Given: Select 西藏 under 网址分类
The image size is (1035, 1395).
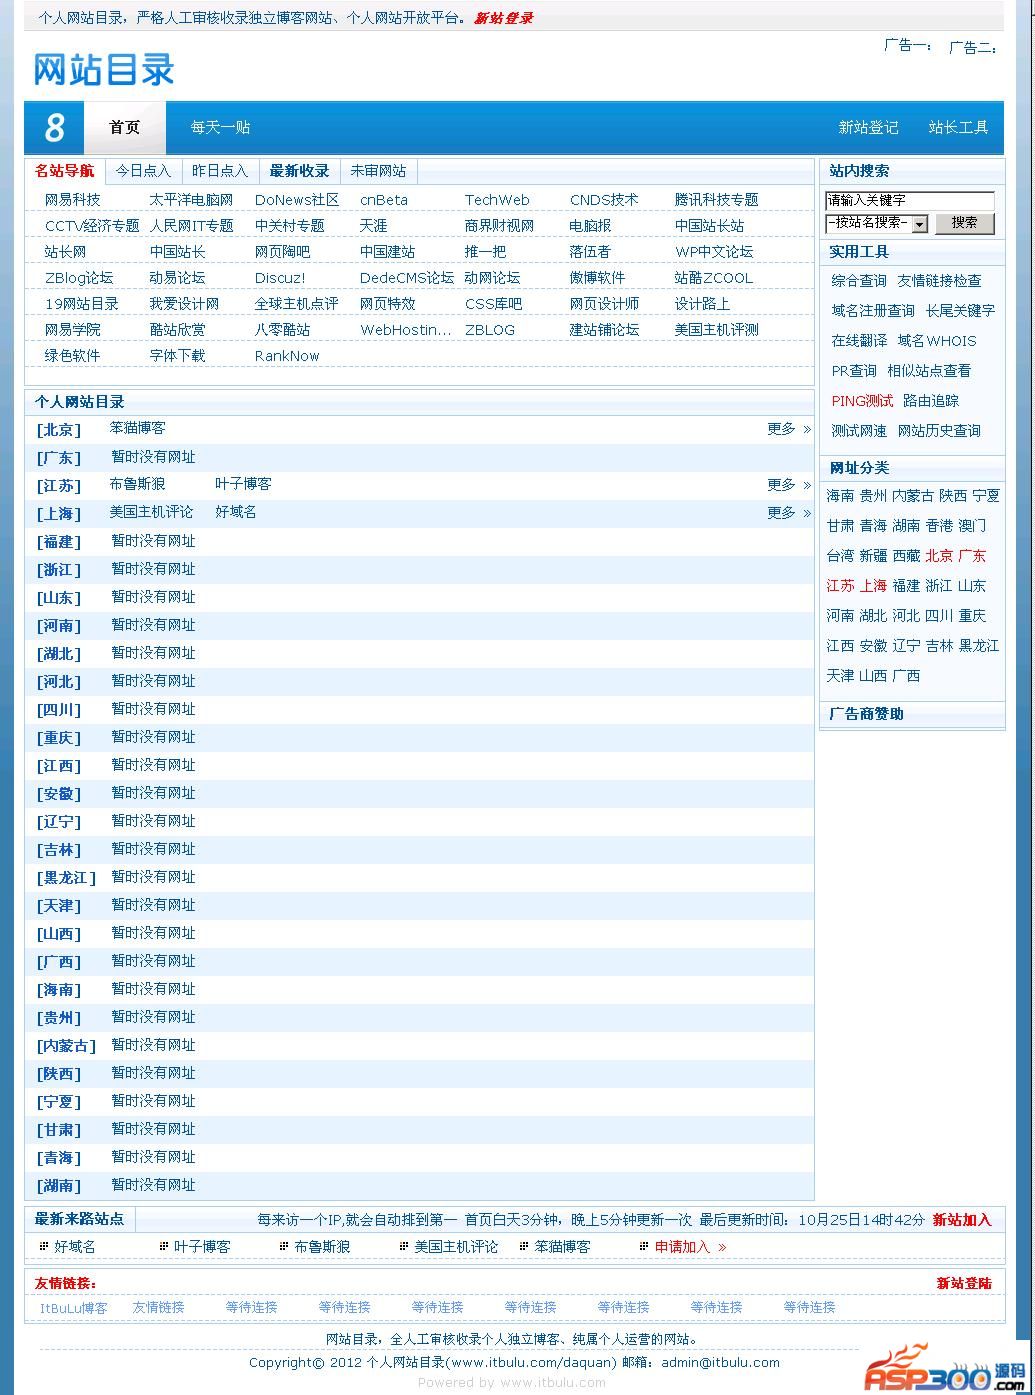Looking at the screenshot, I should pos(906,556).
